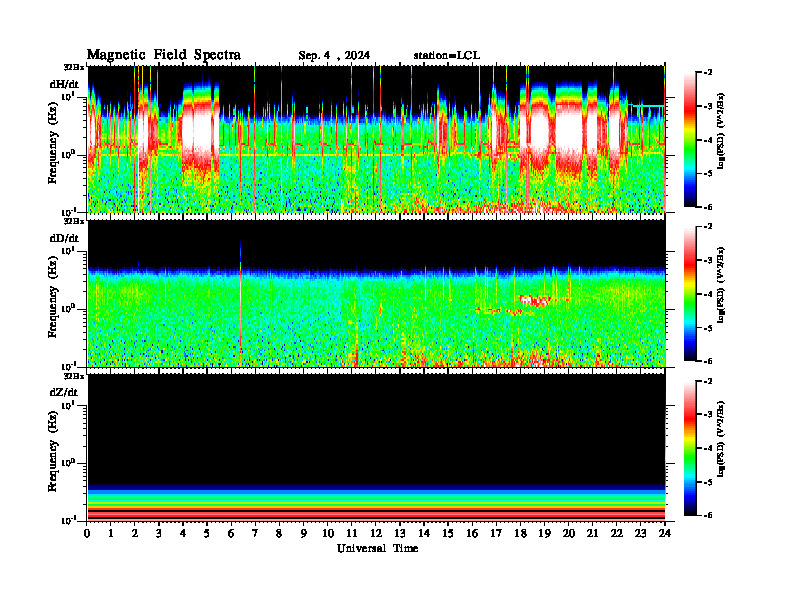Click the -4 label on the dD/dt color bar
This screenshot has height=612, width=792.
[708, 294]
